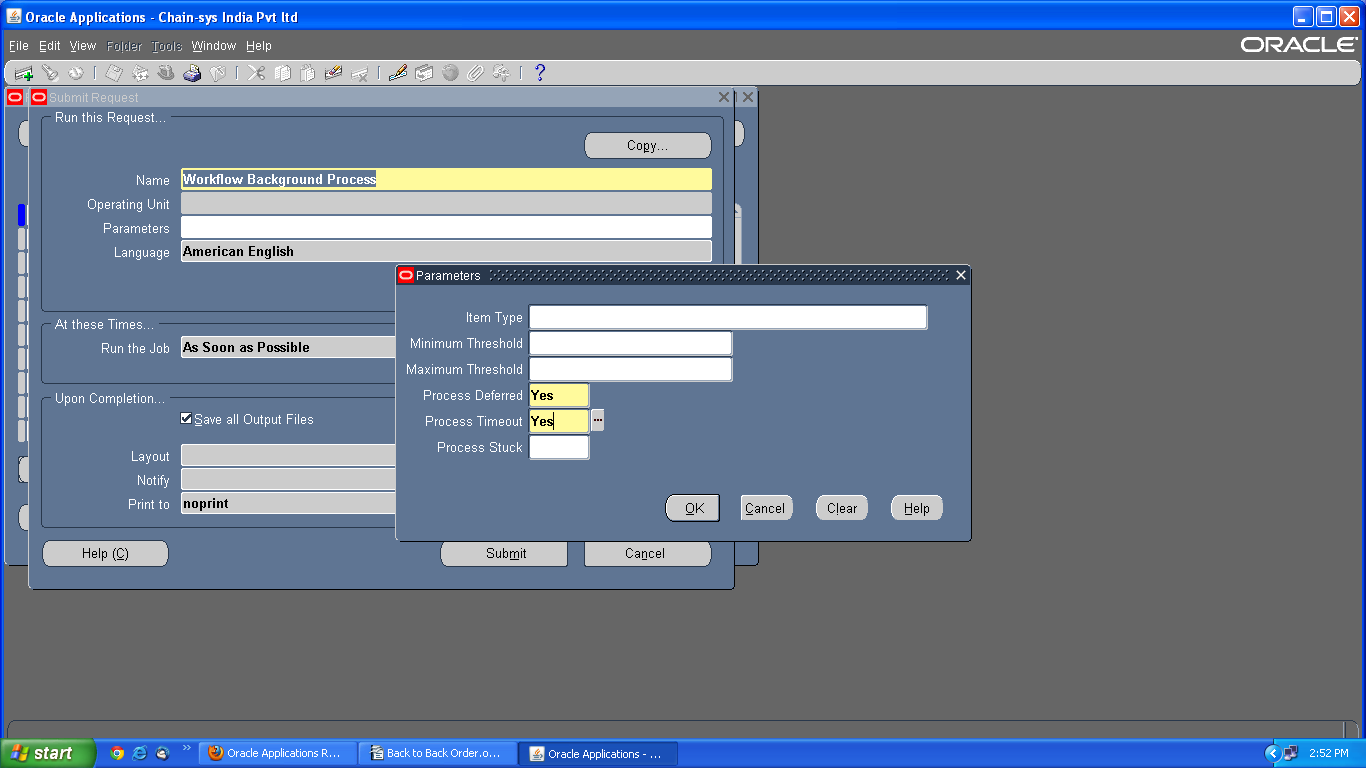
Task: Open the Folder menu
Action: tap(125, 46)
